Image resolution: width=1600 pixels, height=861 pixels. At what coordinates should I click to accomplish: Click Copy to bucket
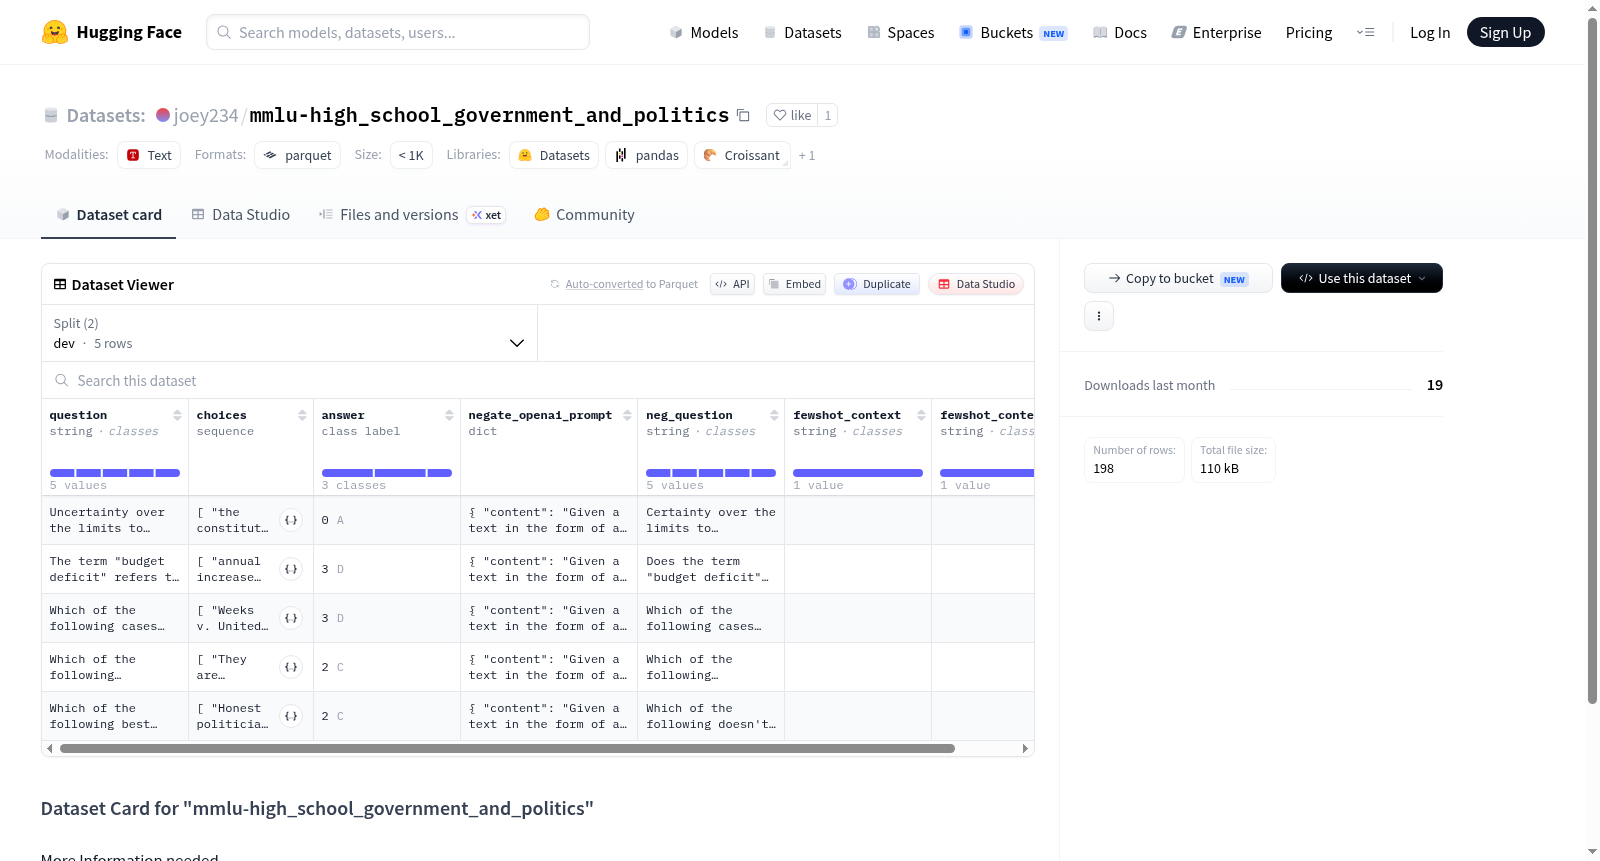click(1178, 278)
